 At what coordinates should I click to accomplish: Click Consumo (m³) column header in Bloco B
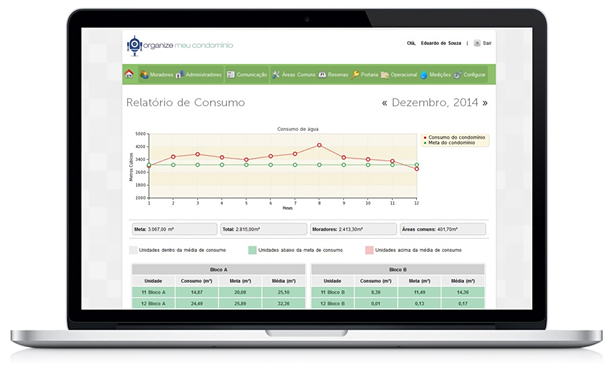(x=376, y=281)
